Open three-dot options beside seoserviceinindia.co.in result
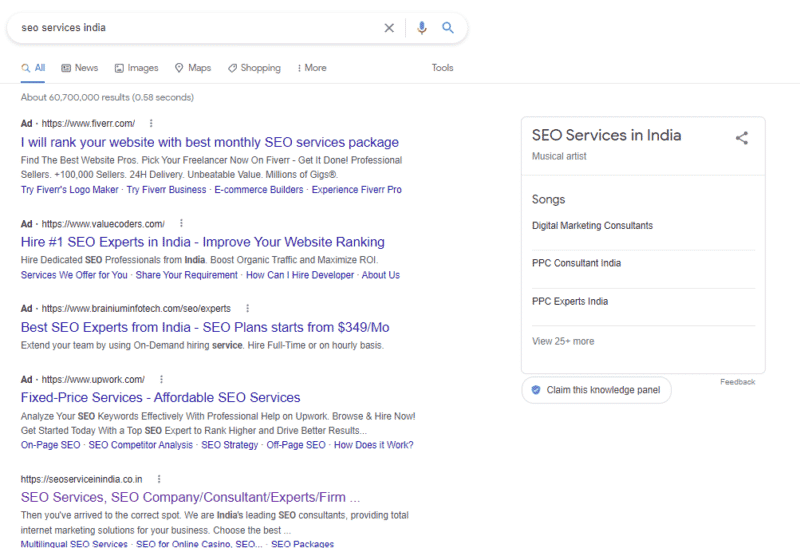The image size is (800, 548). (158, 479)
